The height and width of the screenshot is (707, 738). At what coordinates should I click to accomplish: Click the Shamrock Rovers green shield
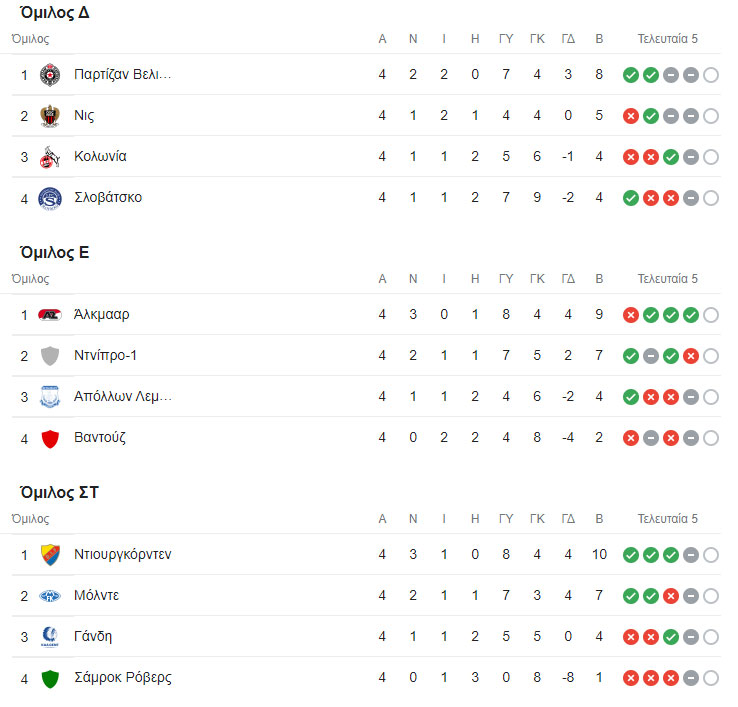click(x=49, y=678)
